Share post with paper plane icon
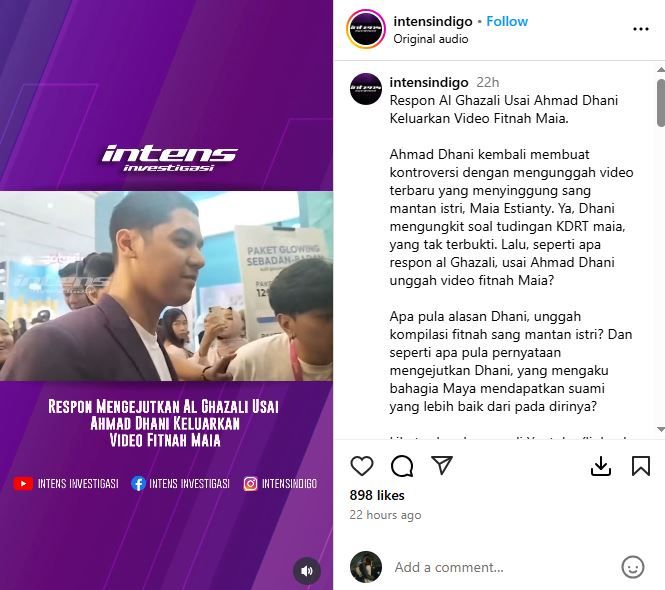 coord(441,465)
